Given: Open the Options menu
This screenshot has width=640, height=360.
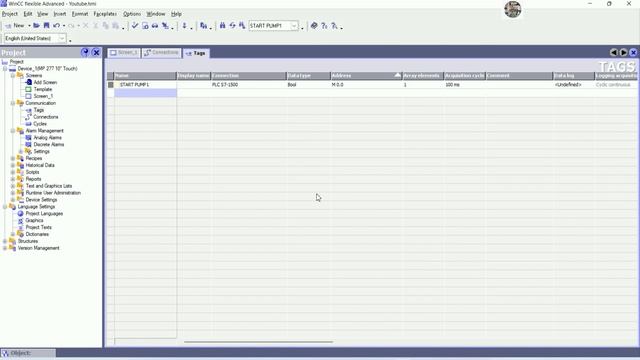Looking at the screenshot, I should (132, 14).
